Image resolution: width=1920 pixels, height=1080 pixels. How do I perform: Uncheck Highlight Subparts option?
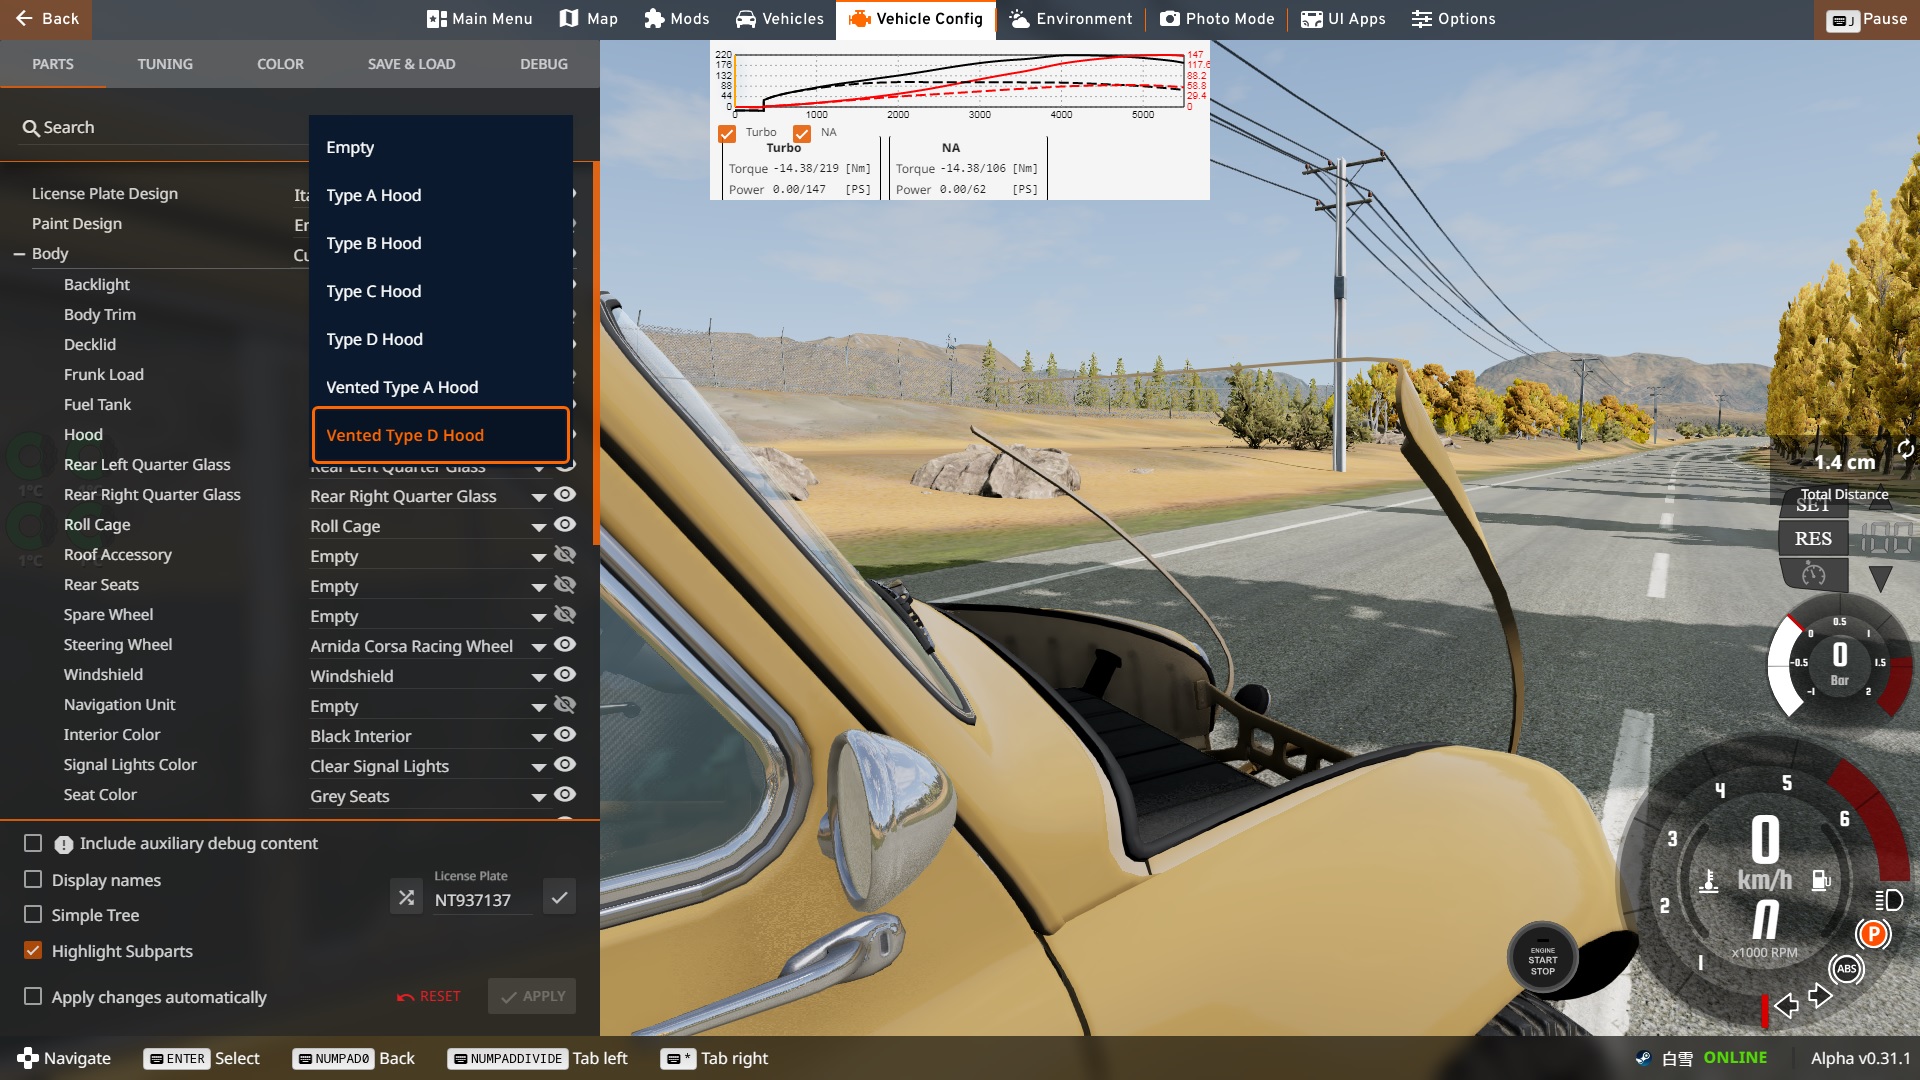click(x=33, y=951)
